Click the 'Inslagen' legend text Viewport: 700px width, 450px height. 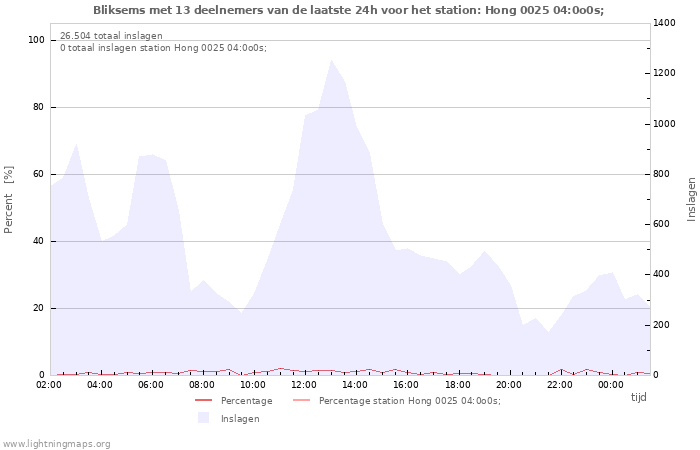point(240,419)
